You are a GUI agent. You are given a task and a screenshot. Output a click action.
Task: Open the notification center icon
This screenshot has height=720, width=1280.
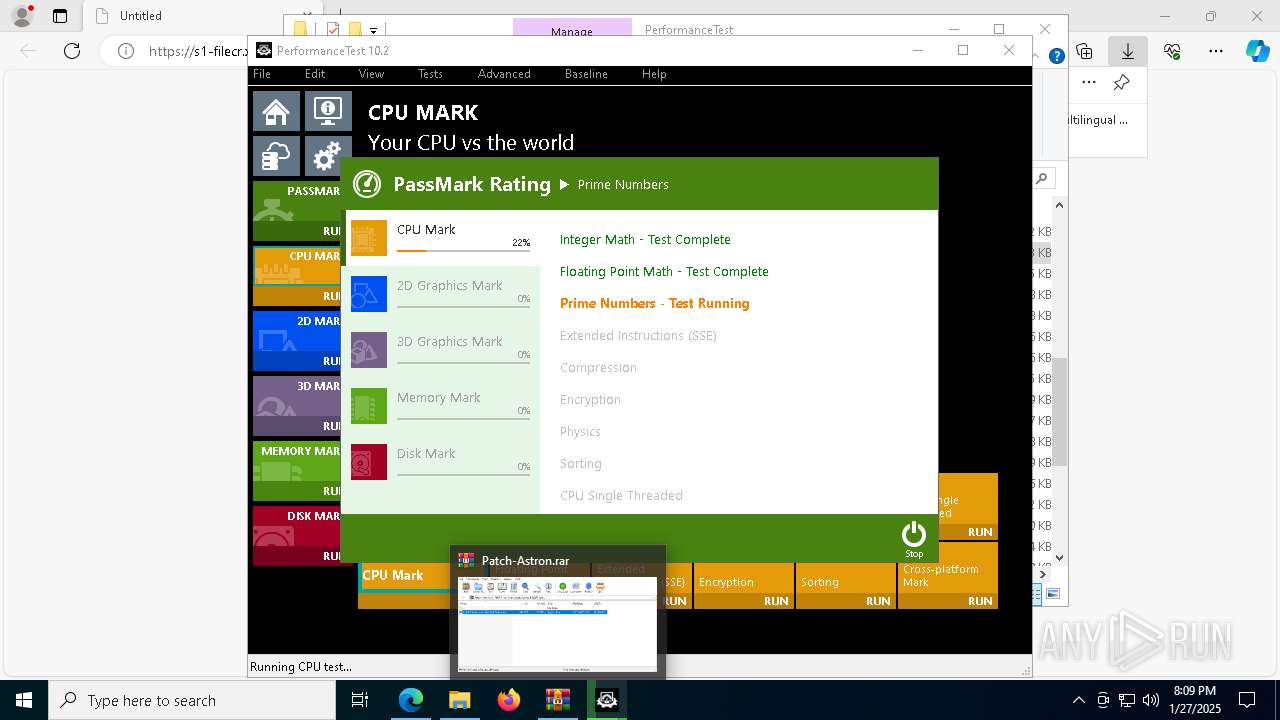(x=1247, y=700)
